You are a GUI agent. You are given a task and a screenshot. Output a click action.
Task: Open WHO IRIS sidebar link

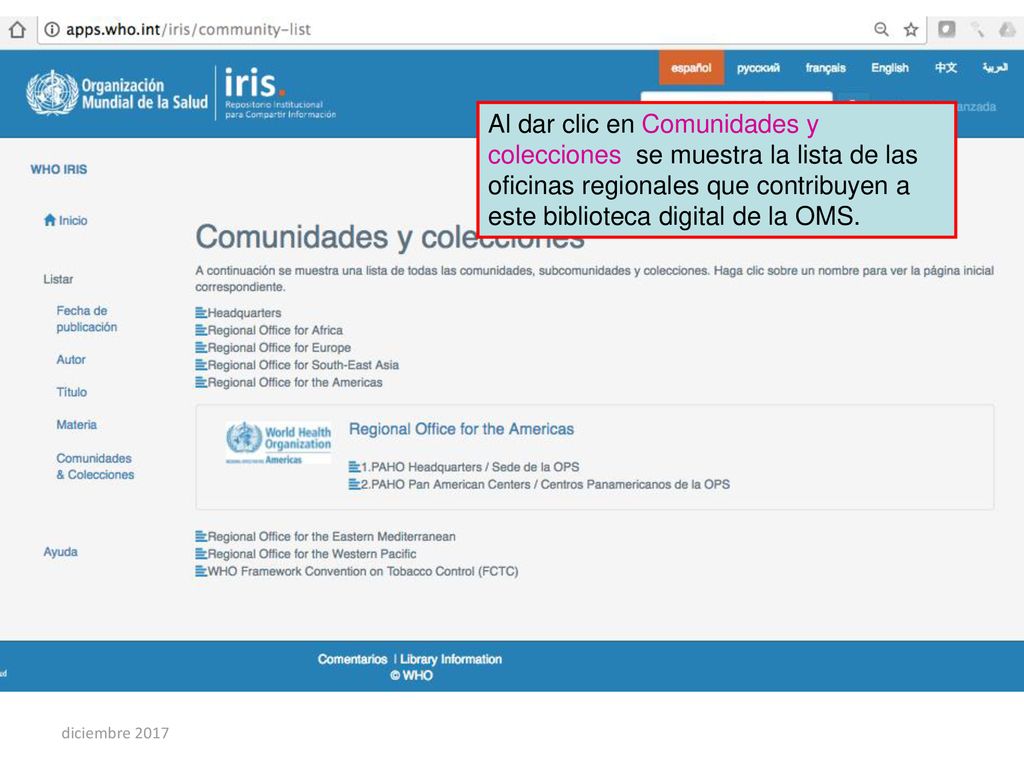point(59,169)
